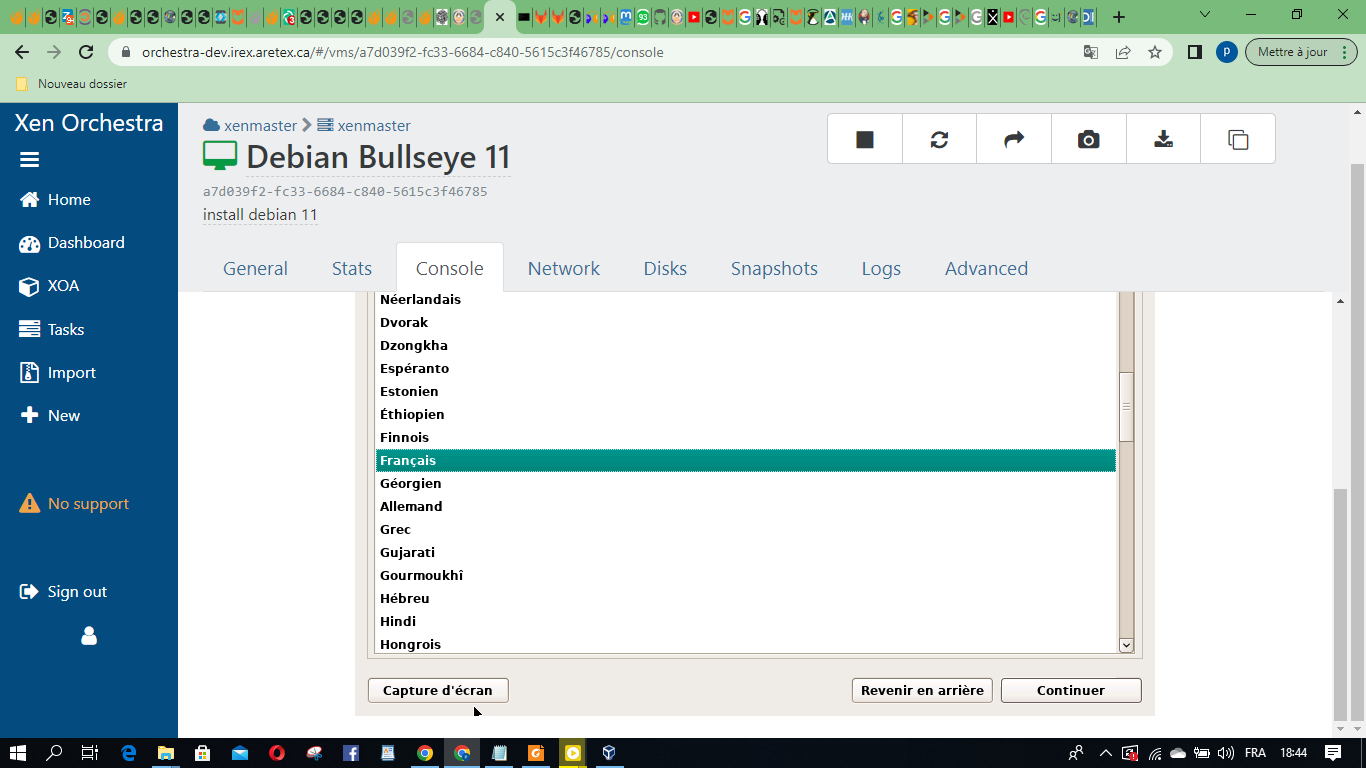The image size is (1366, 768).
Task: Click the Revenir en arrière button
Action: pos(922,690)
